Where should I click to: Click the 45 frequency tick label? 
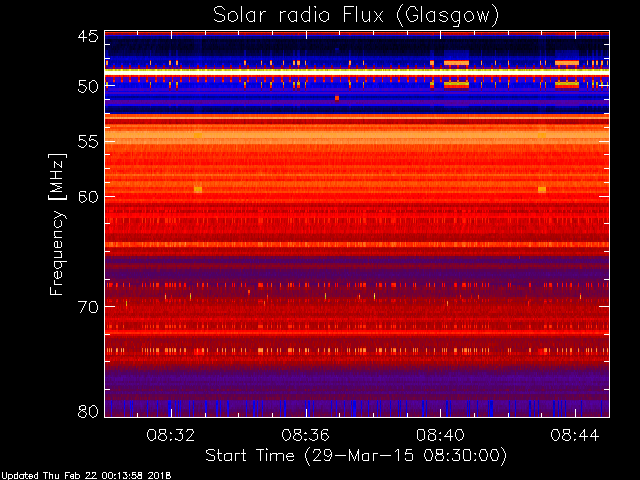(x=88, y=37)
